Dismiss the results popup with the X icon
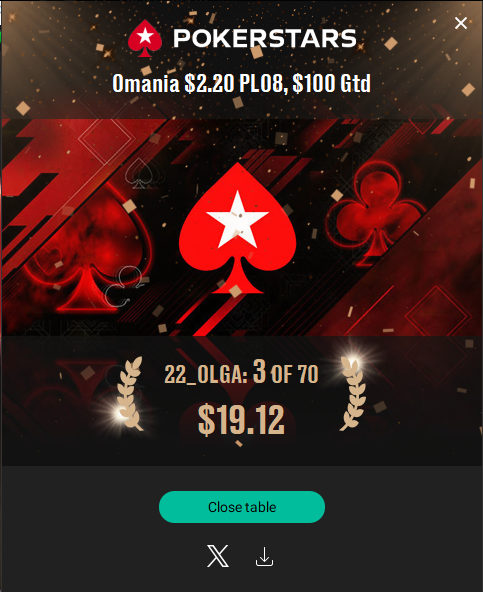 (x=460, y=23)
